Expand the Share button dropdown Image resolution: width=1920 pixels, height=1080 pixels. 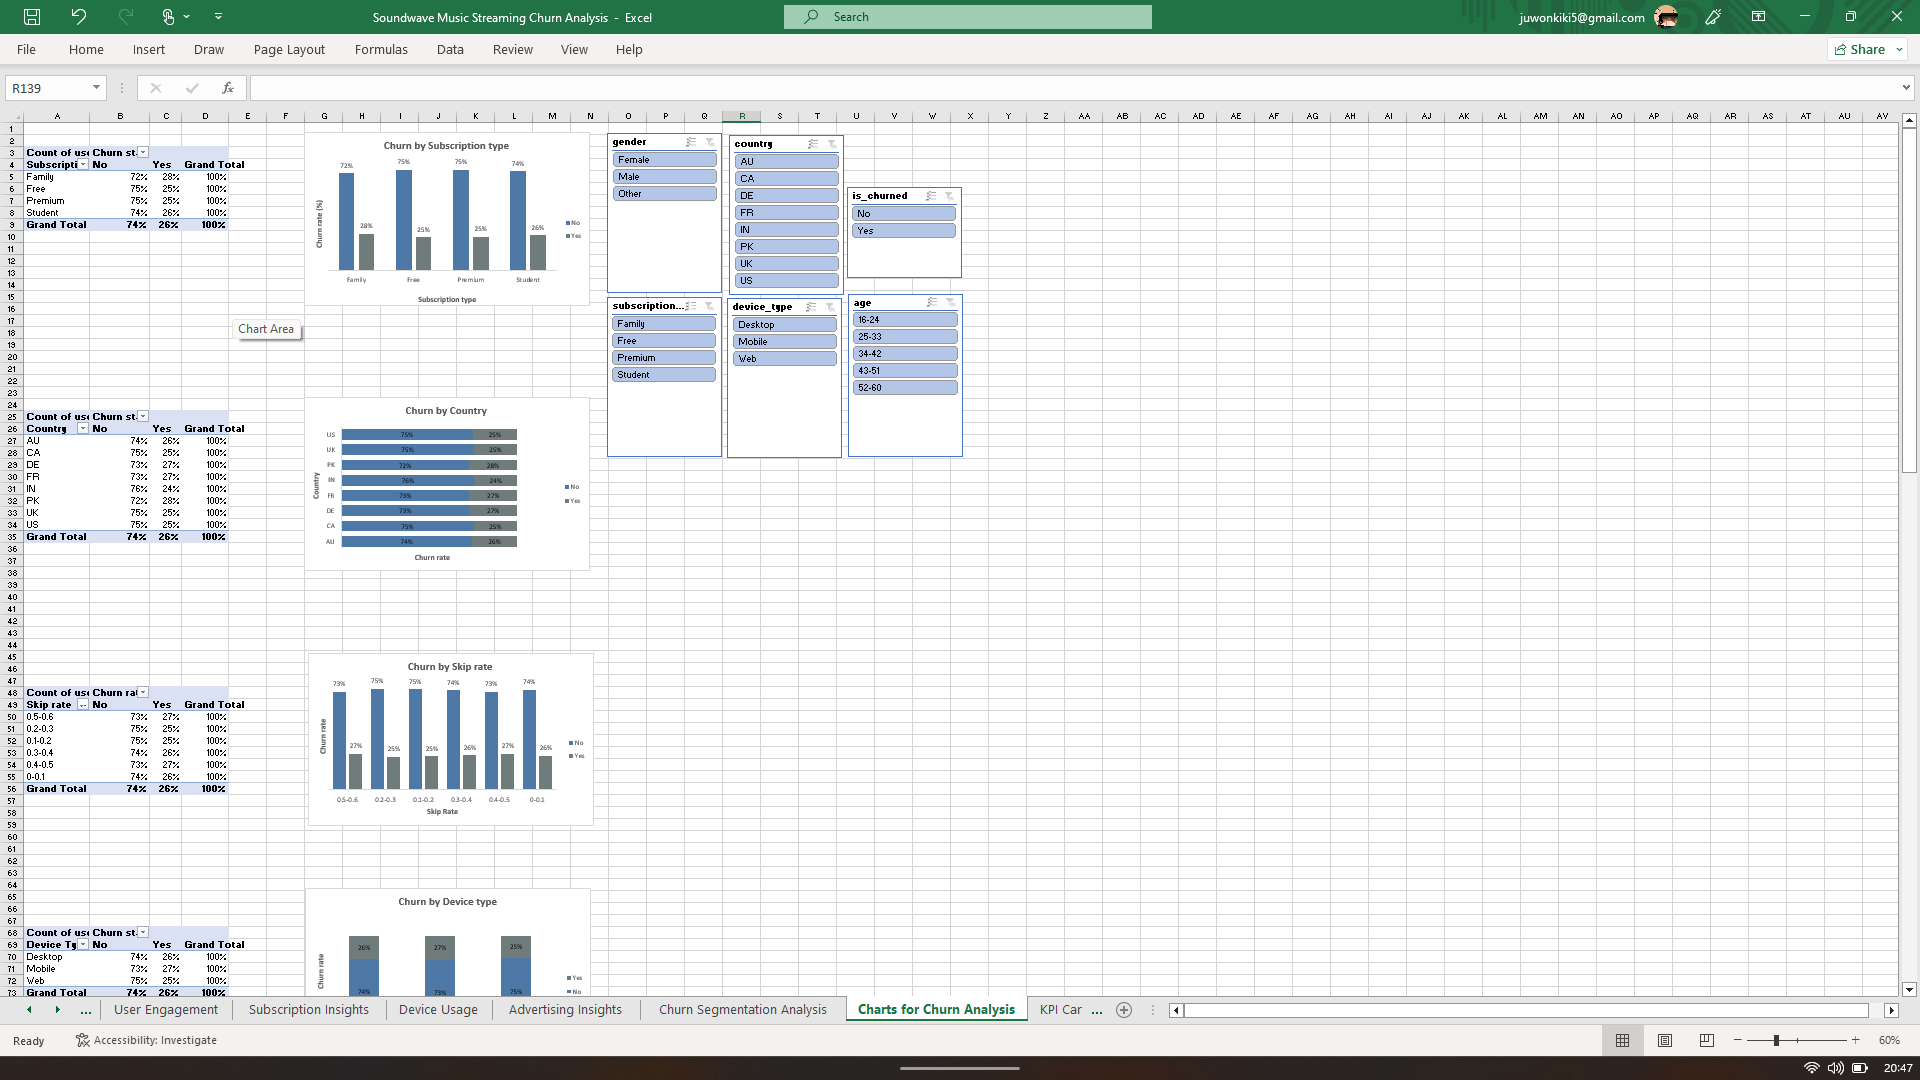click(1899, 50)
